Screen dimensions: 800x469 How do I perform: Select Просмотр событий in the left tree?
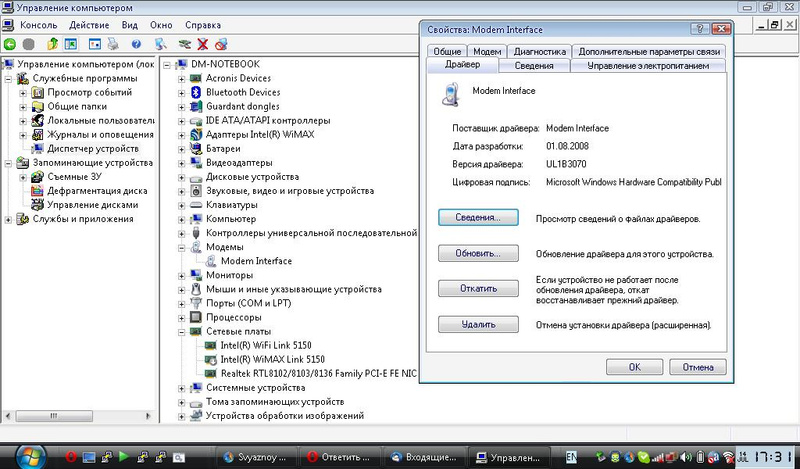pyautogui.click(x=89, y=92)
